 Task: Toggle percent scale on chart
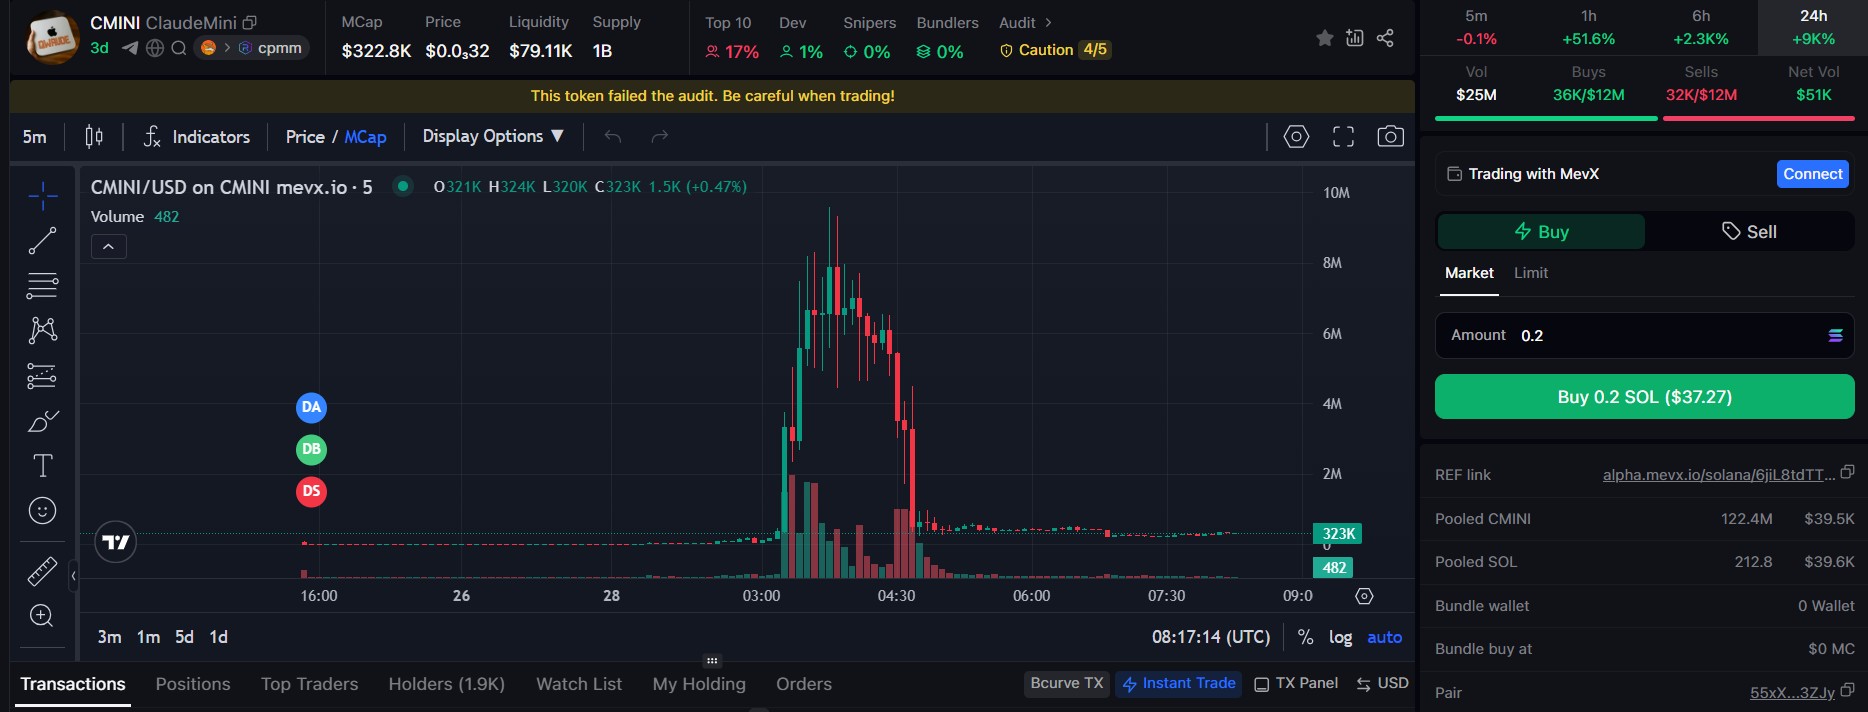(1305, 637)
